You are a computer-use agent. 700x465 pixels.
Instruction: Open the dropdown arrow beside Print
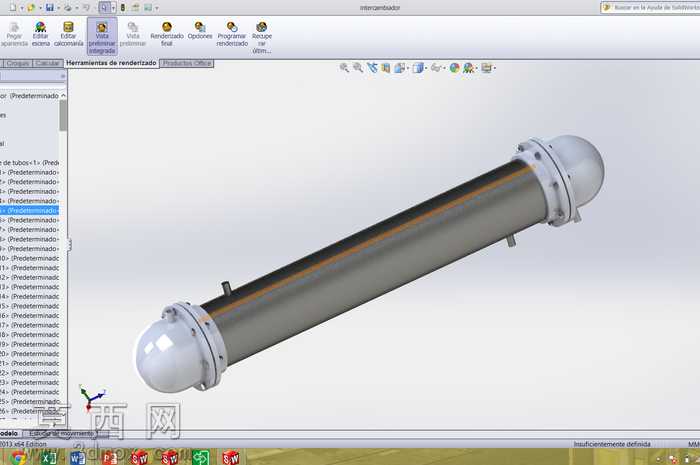[x=76, y=8]
